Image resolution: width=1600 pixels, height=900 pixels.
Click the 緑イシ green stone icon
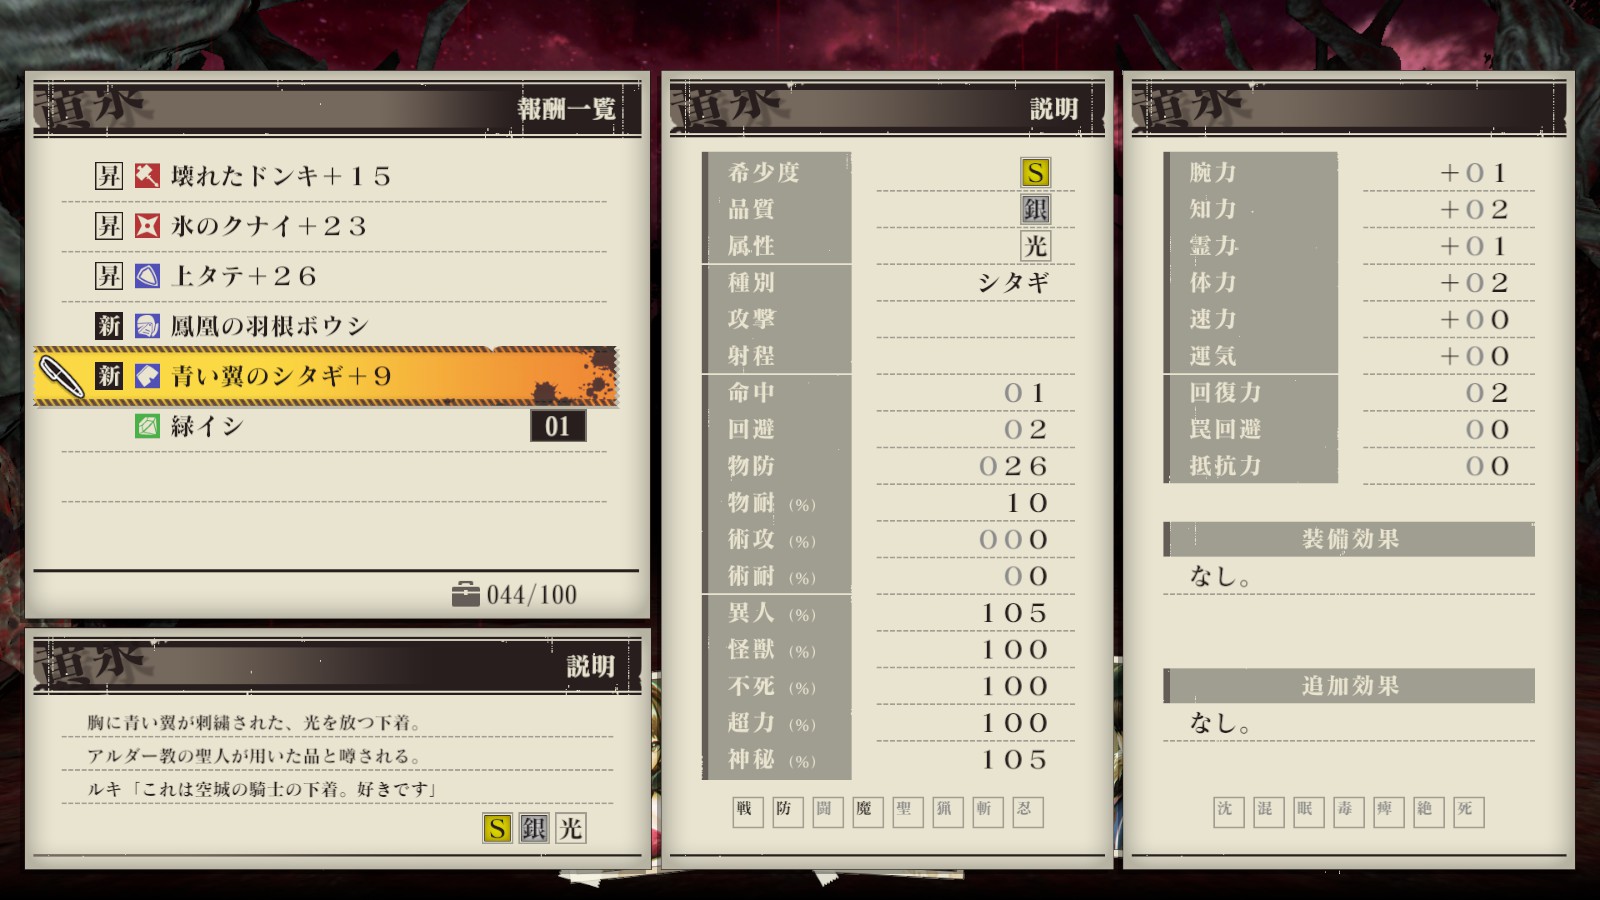click(x=147, y=426)
